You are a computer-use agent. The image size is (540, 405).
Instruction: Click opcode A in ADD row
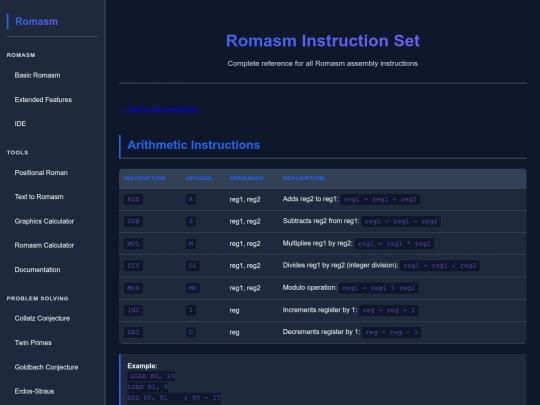click(x=191, y=199)
